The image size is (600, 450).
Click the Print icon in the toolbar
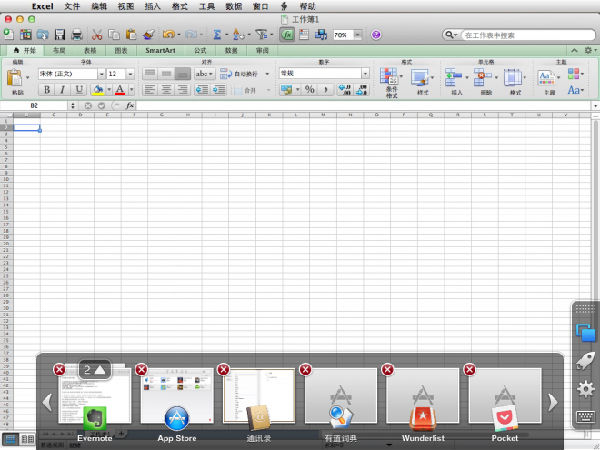tap(77, 35)
